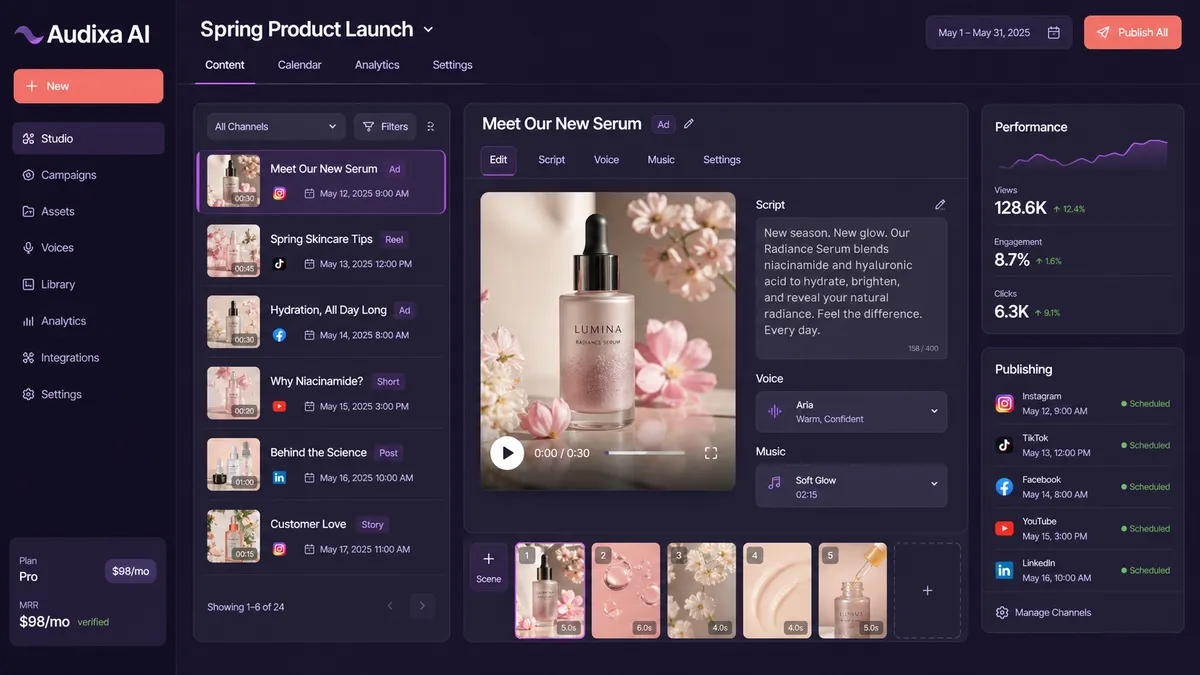Click the empty add-scene placeholder tile

pyautogui.click(x=927, y=590)
